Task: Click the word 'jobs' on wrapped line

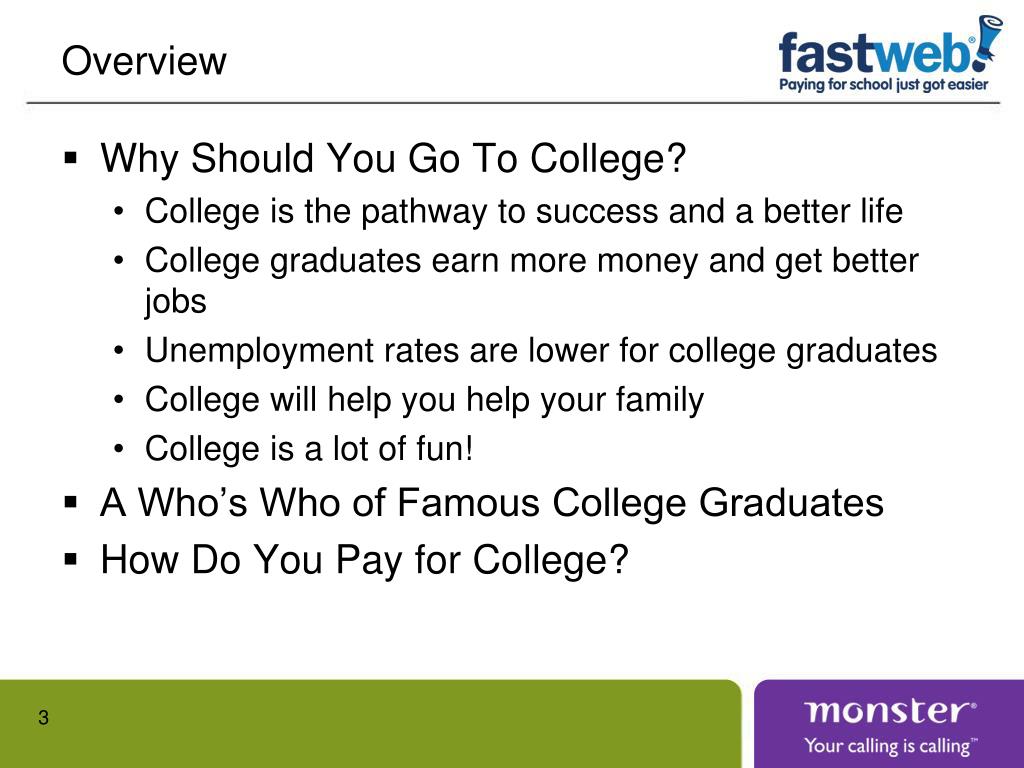Action: (x=176, y=302)
